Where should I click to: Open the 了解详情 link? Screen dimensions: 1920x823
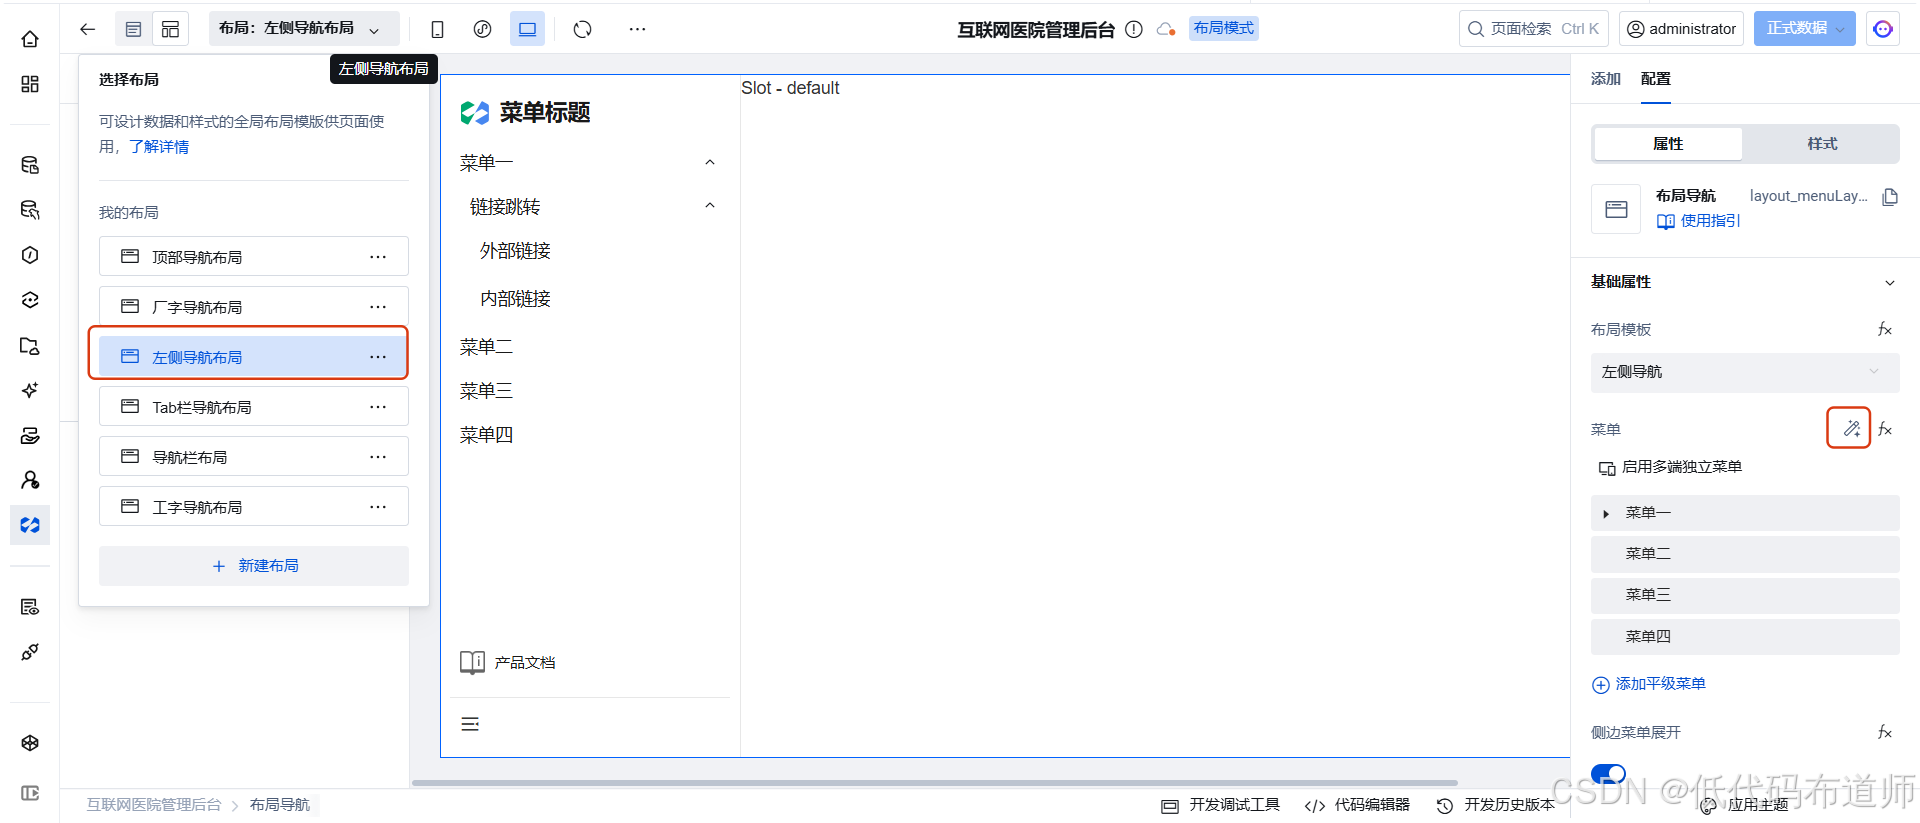tap(159, 147)
